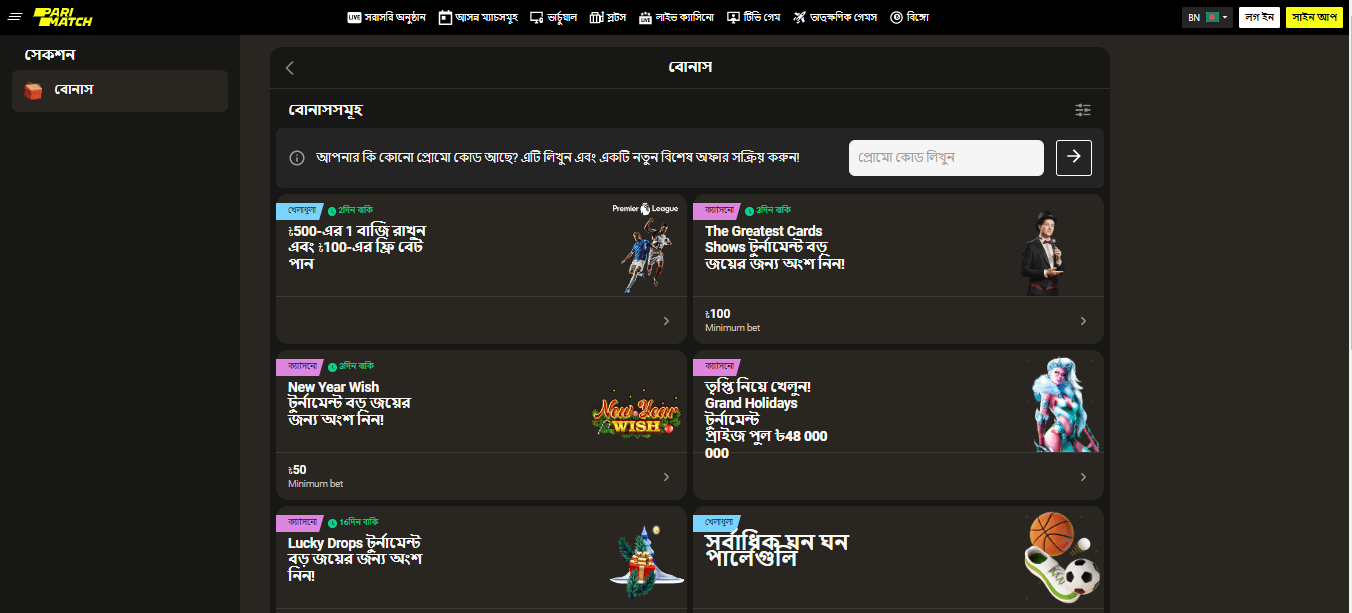Open স্লটস slots section
The image size is (1352, 613).
point(608,17)
